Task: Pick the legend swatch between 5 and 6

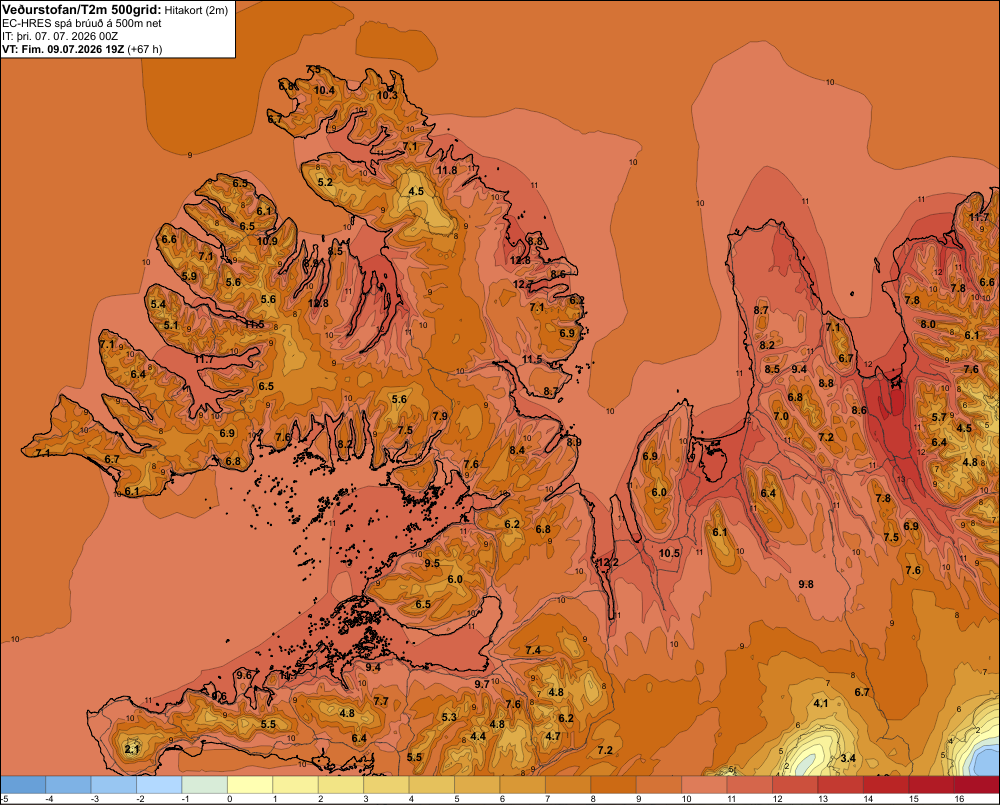Action: [477, 784]
